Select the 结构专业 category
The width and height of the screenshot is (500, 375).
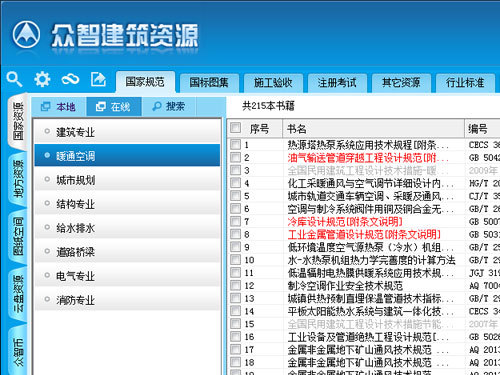click(x=127, y=204)
